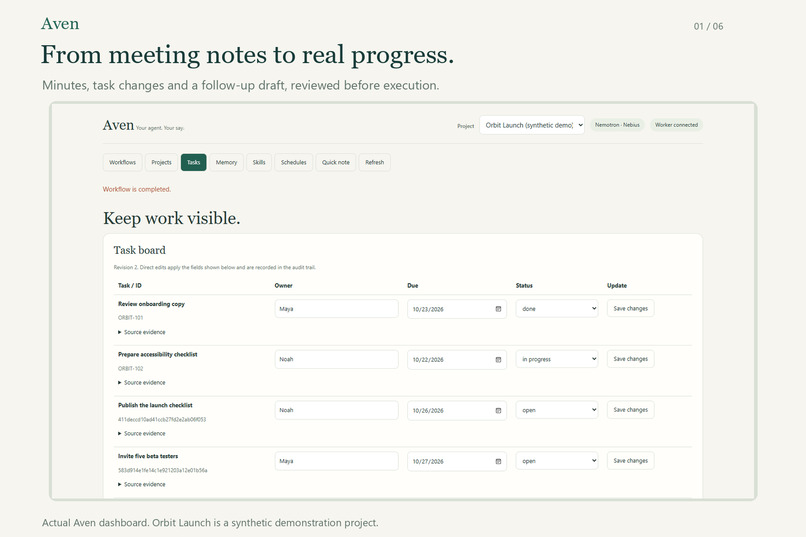Open calendar picker on 10/27/2026 due date
The width and height of the screenshot is (806, 537).
click(498, 461)
